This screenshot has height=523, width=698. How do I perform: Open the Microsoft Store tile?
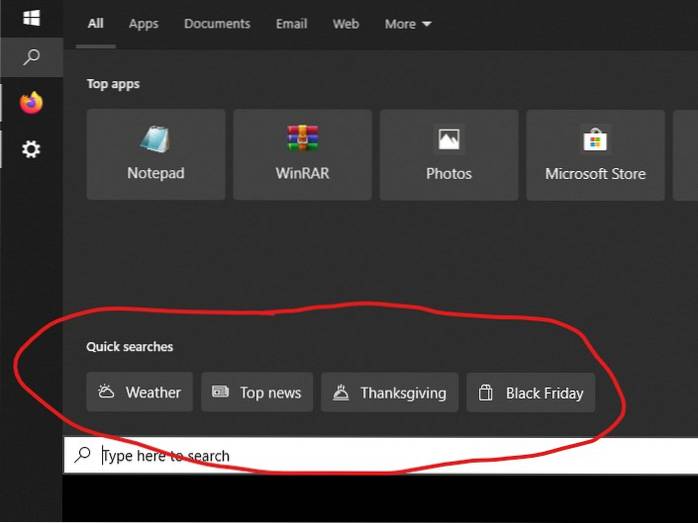(595, 154)
